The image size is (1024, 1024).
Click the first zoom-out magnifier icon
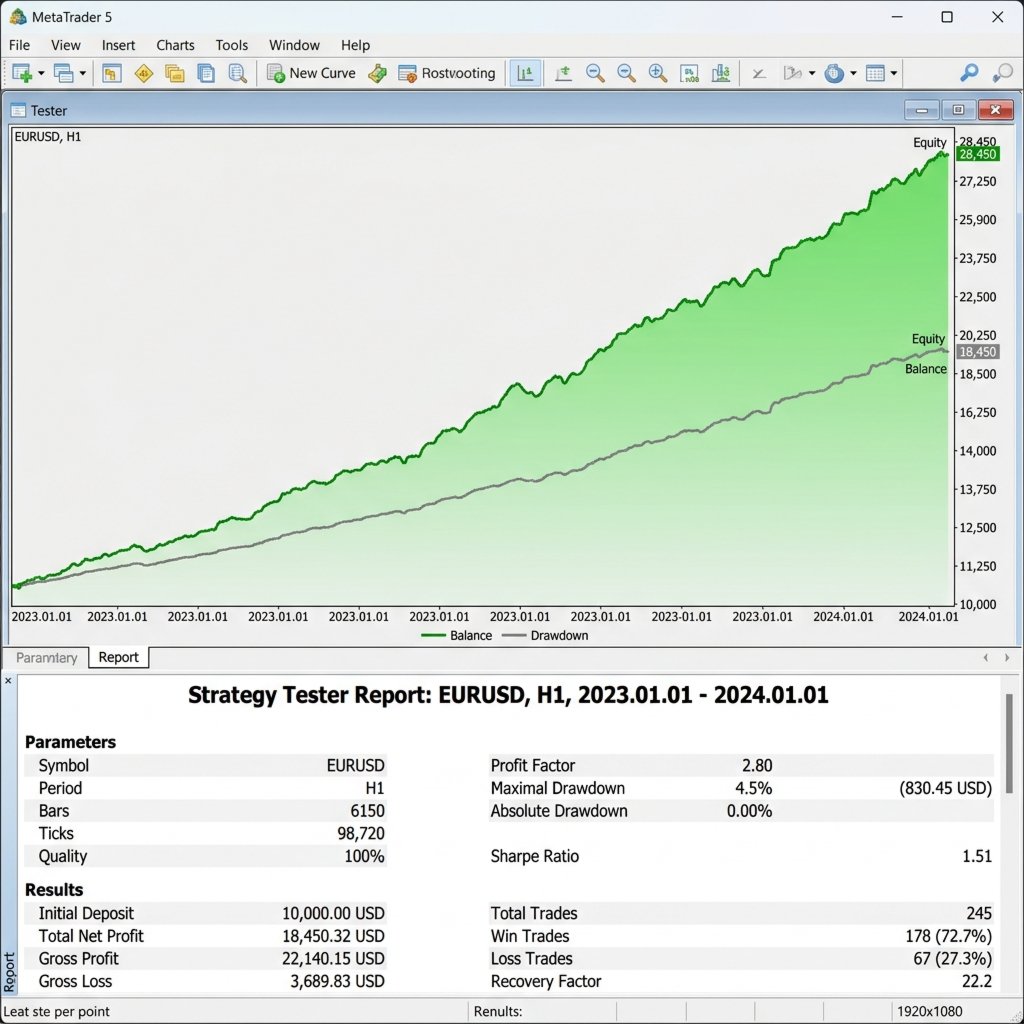pos(595,73)
